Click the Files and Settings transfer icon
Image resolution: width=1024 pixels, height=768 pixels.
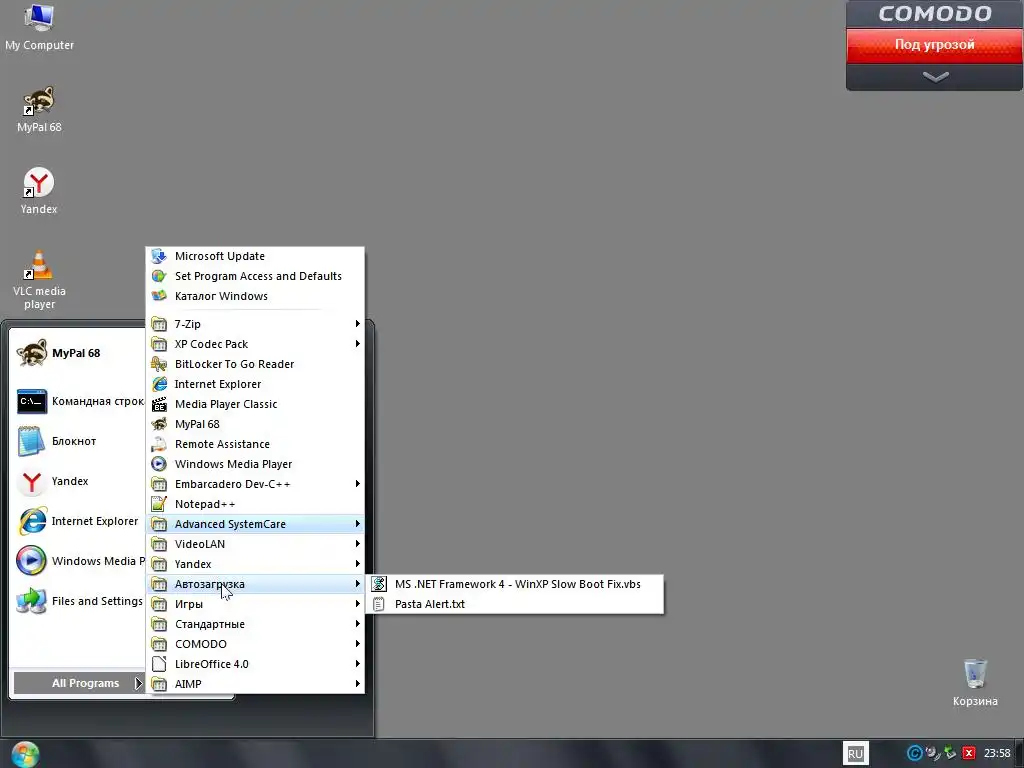point(31,601)
